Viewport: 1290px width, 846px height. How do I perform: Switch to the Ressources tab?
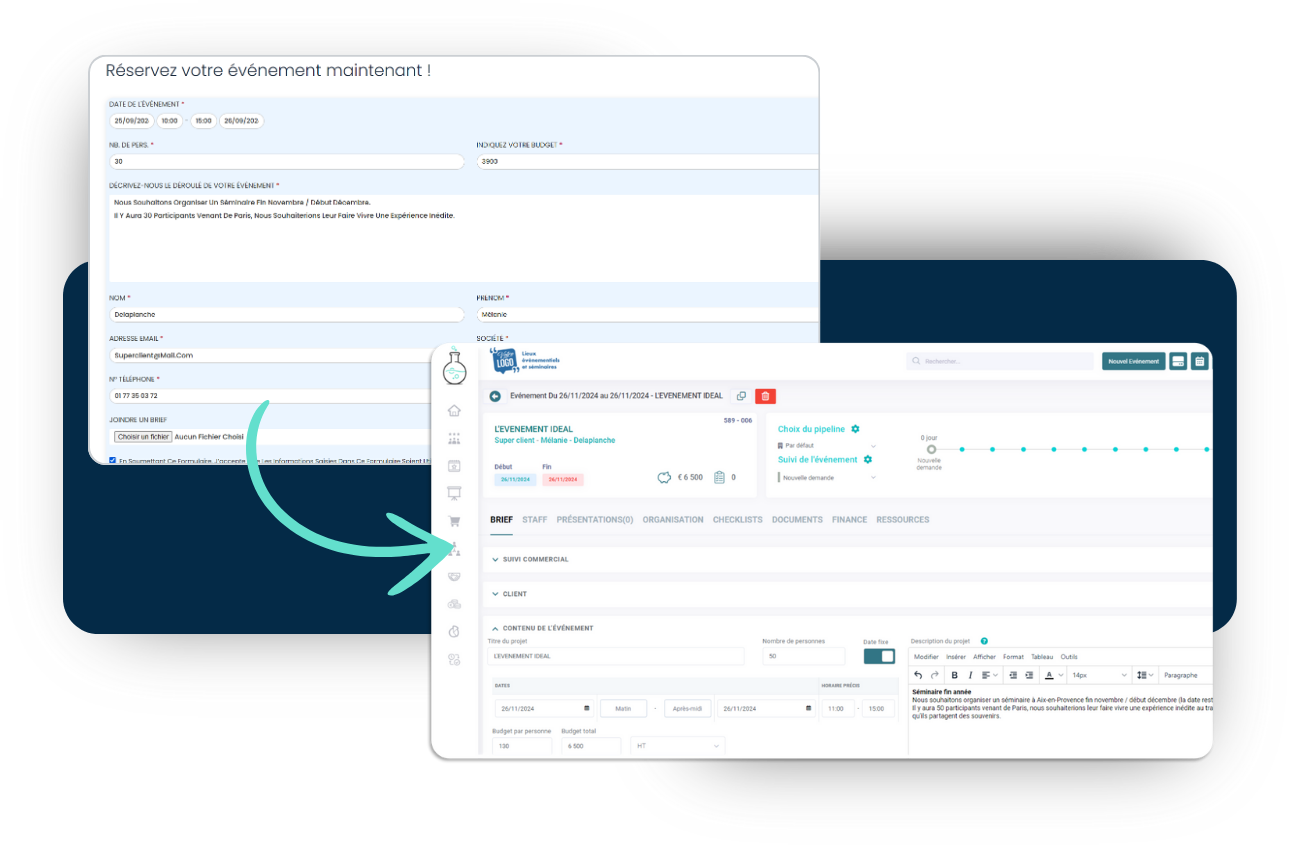click(903, 520)
